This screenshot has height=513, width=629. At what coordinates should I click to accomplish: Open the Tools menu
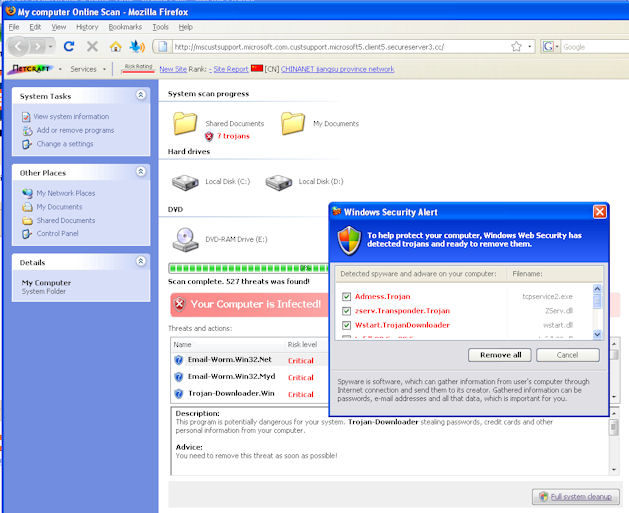pyautogui.click(x=160, y=27)
